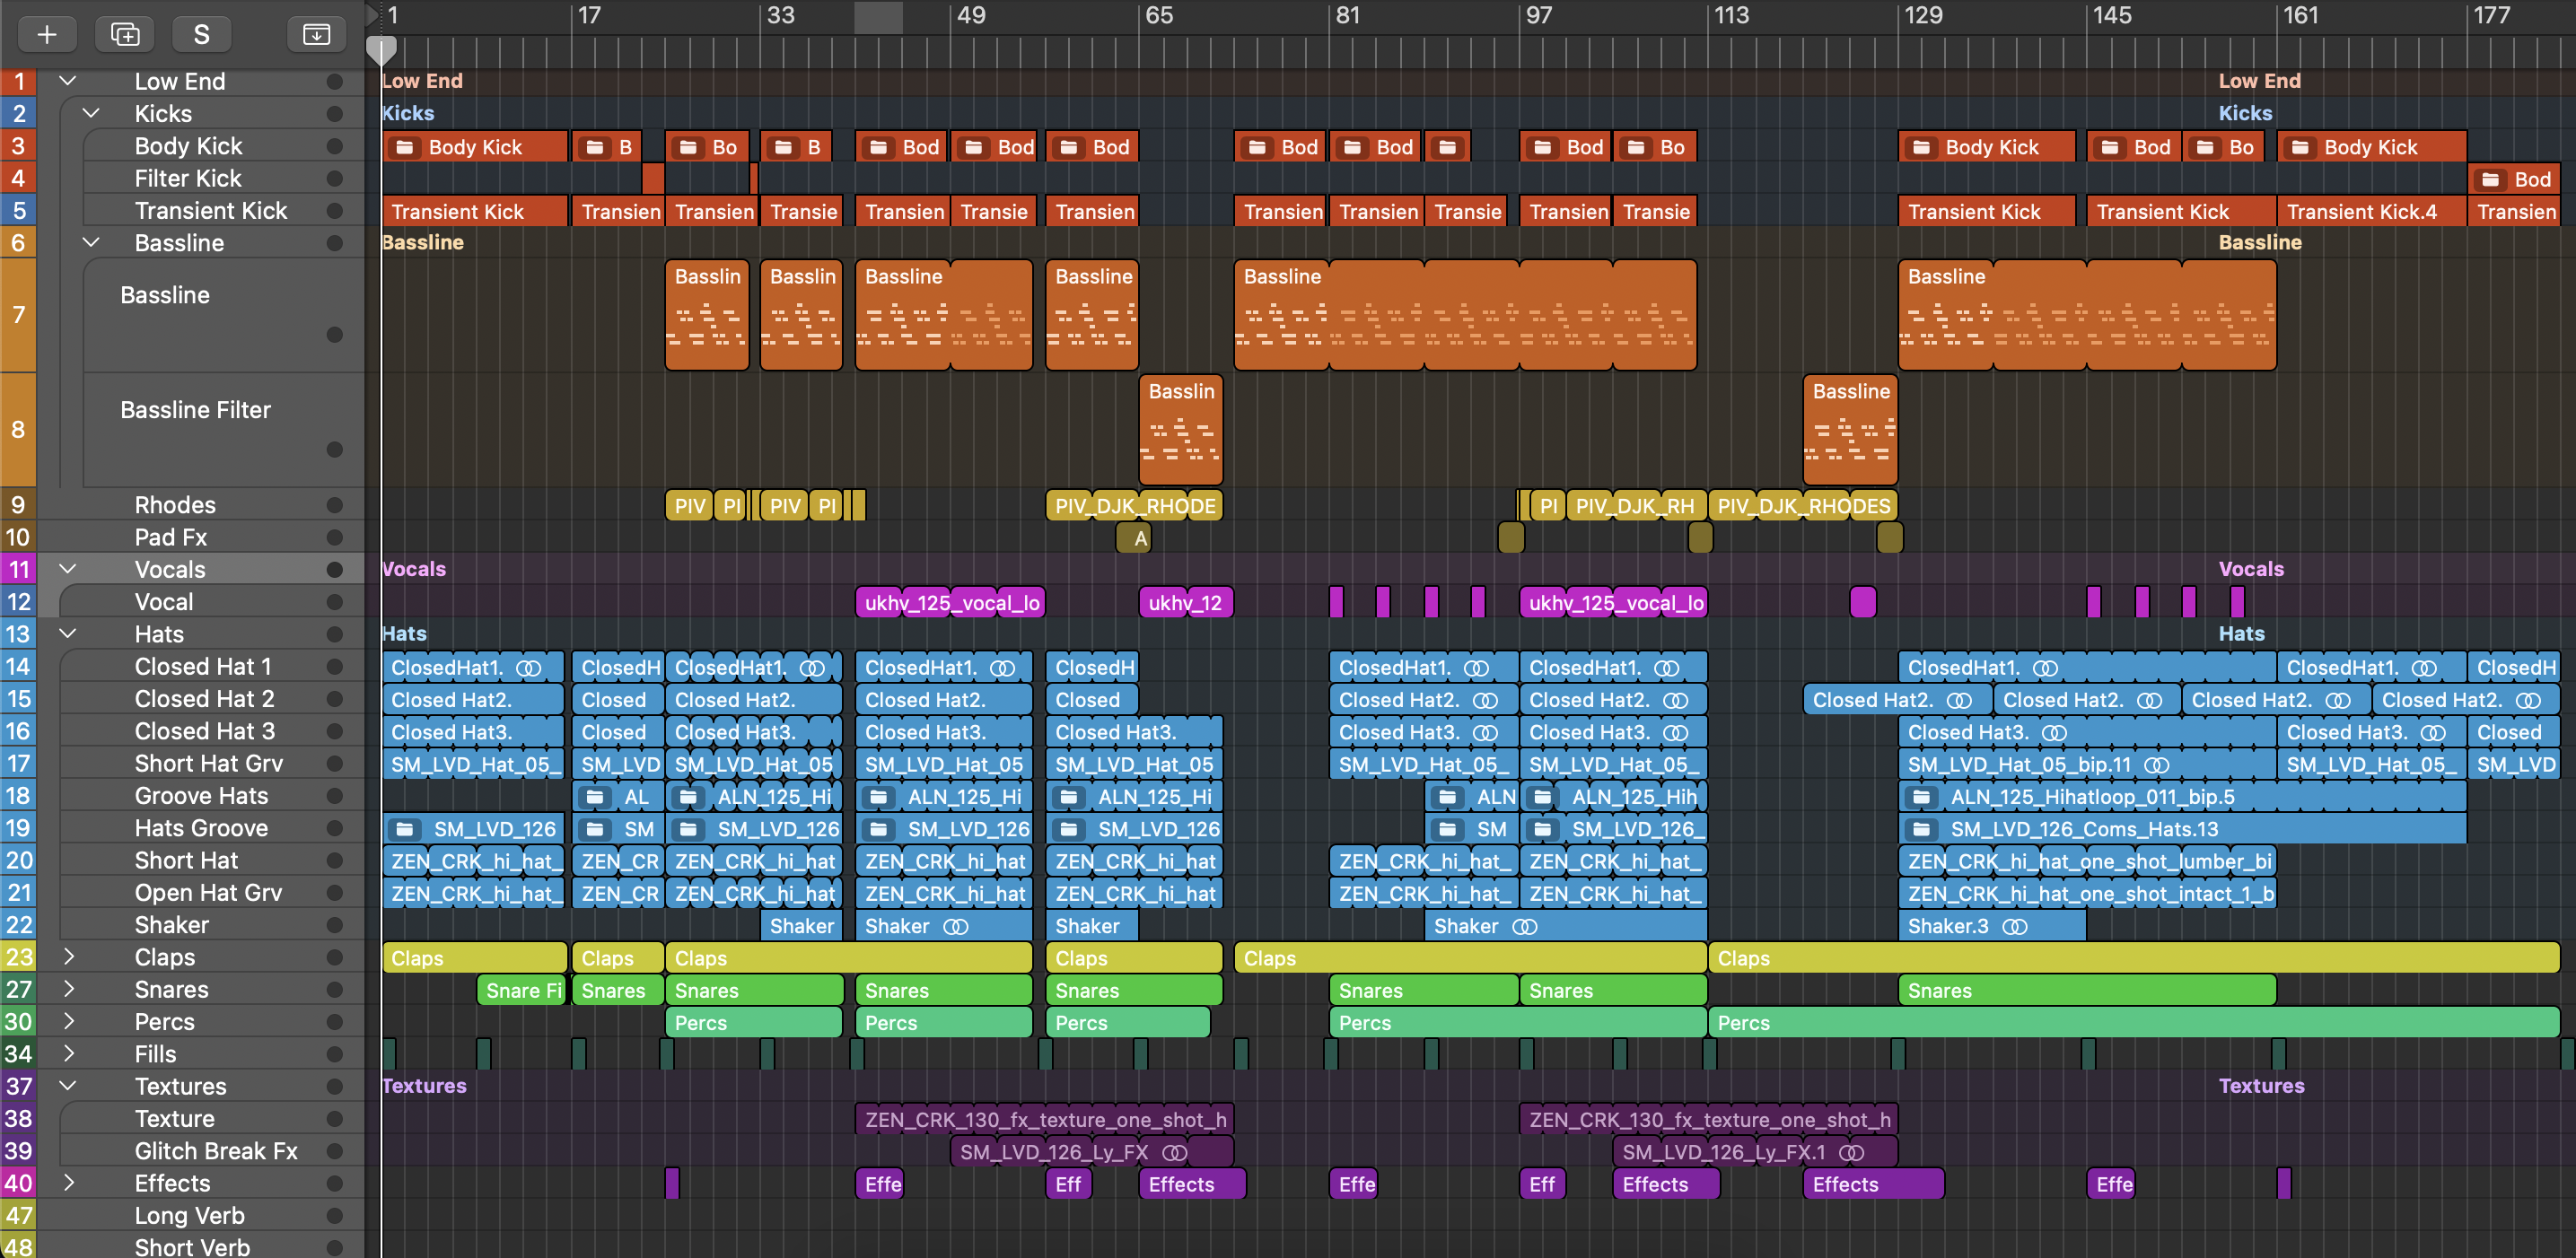2576x1258 pixels.
Task: Toggle the global solo S button
Action: (x=201, y=34)
